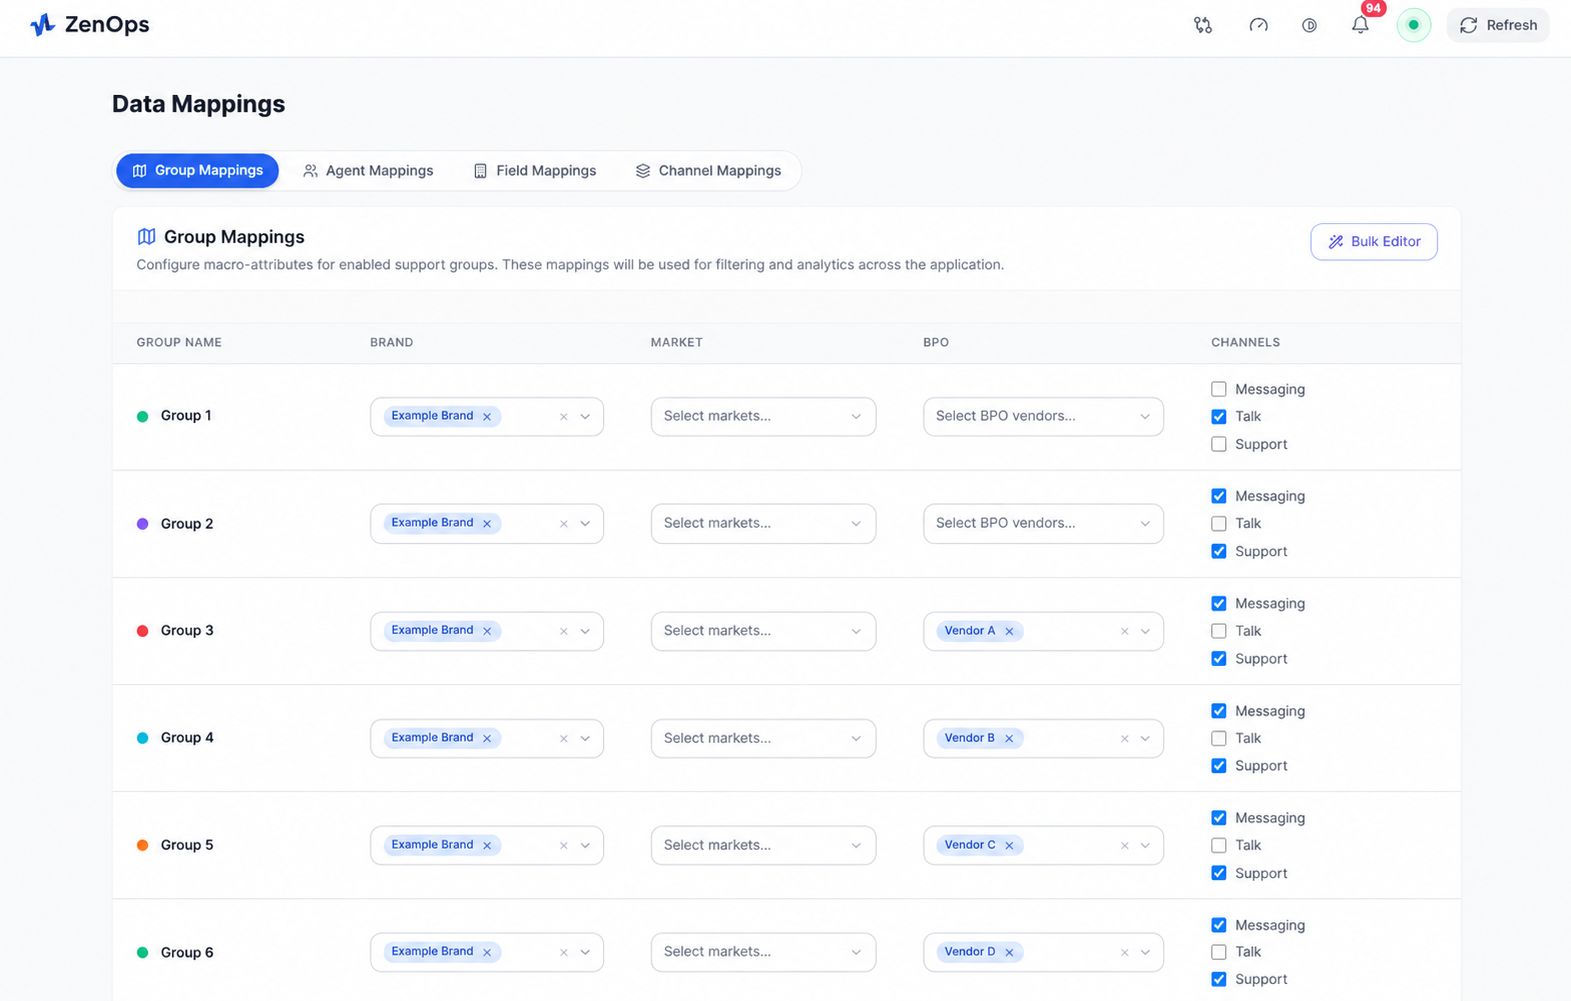
Task: Remove Vendor D tag in Group 6
Action: click(1009, 952)
